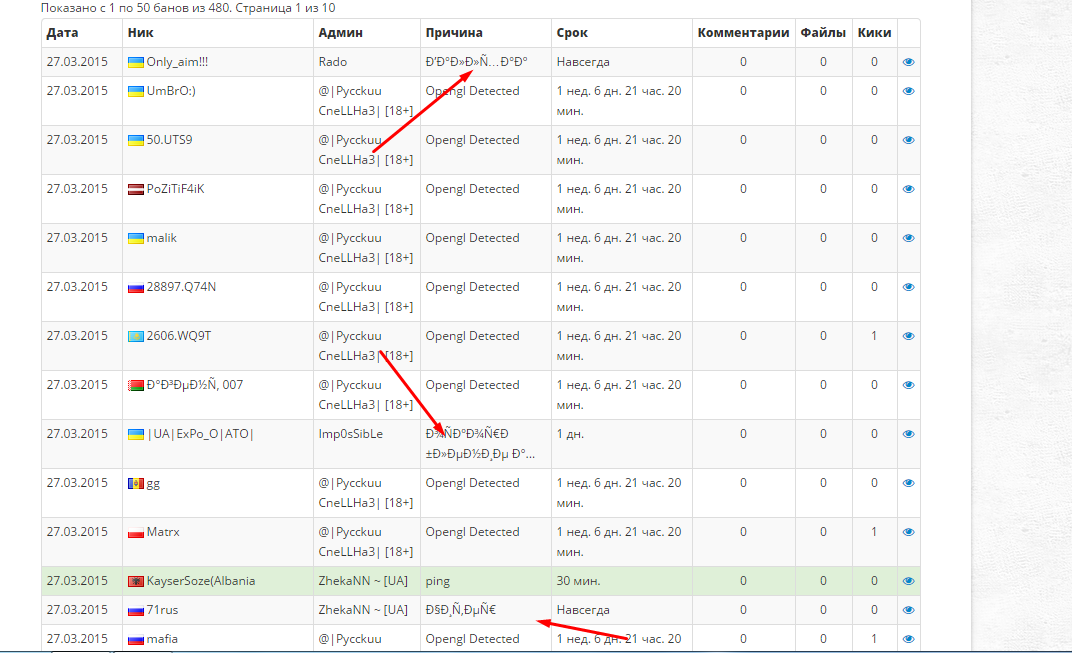Click the Ukraine flag next to Only_aim!!!
1072x653 pixels.
tap(135, 62)
